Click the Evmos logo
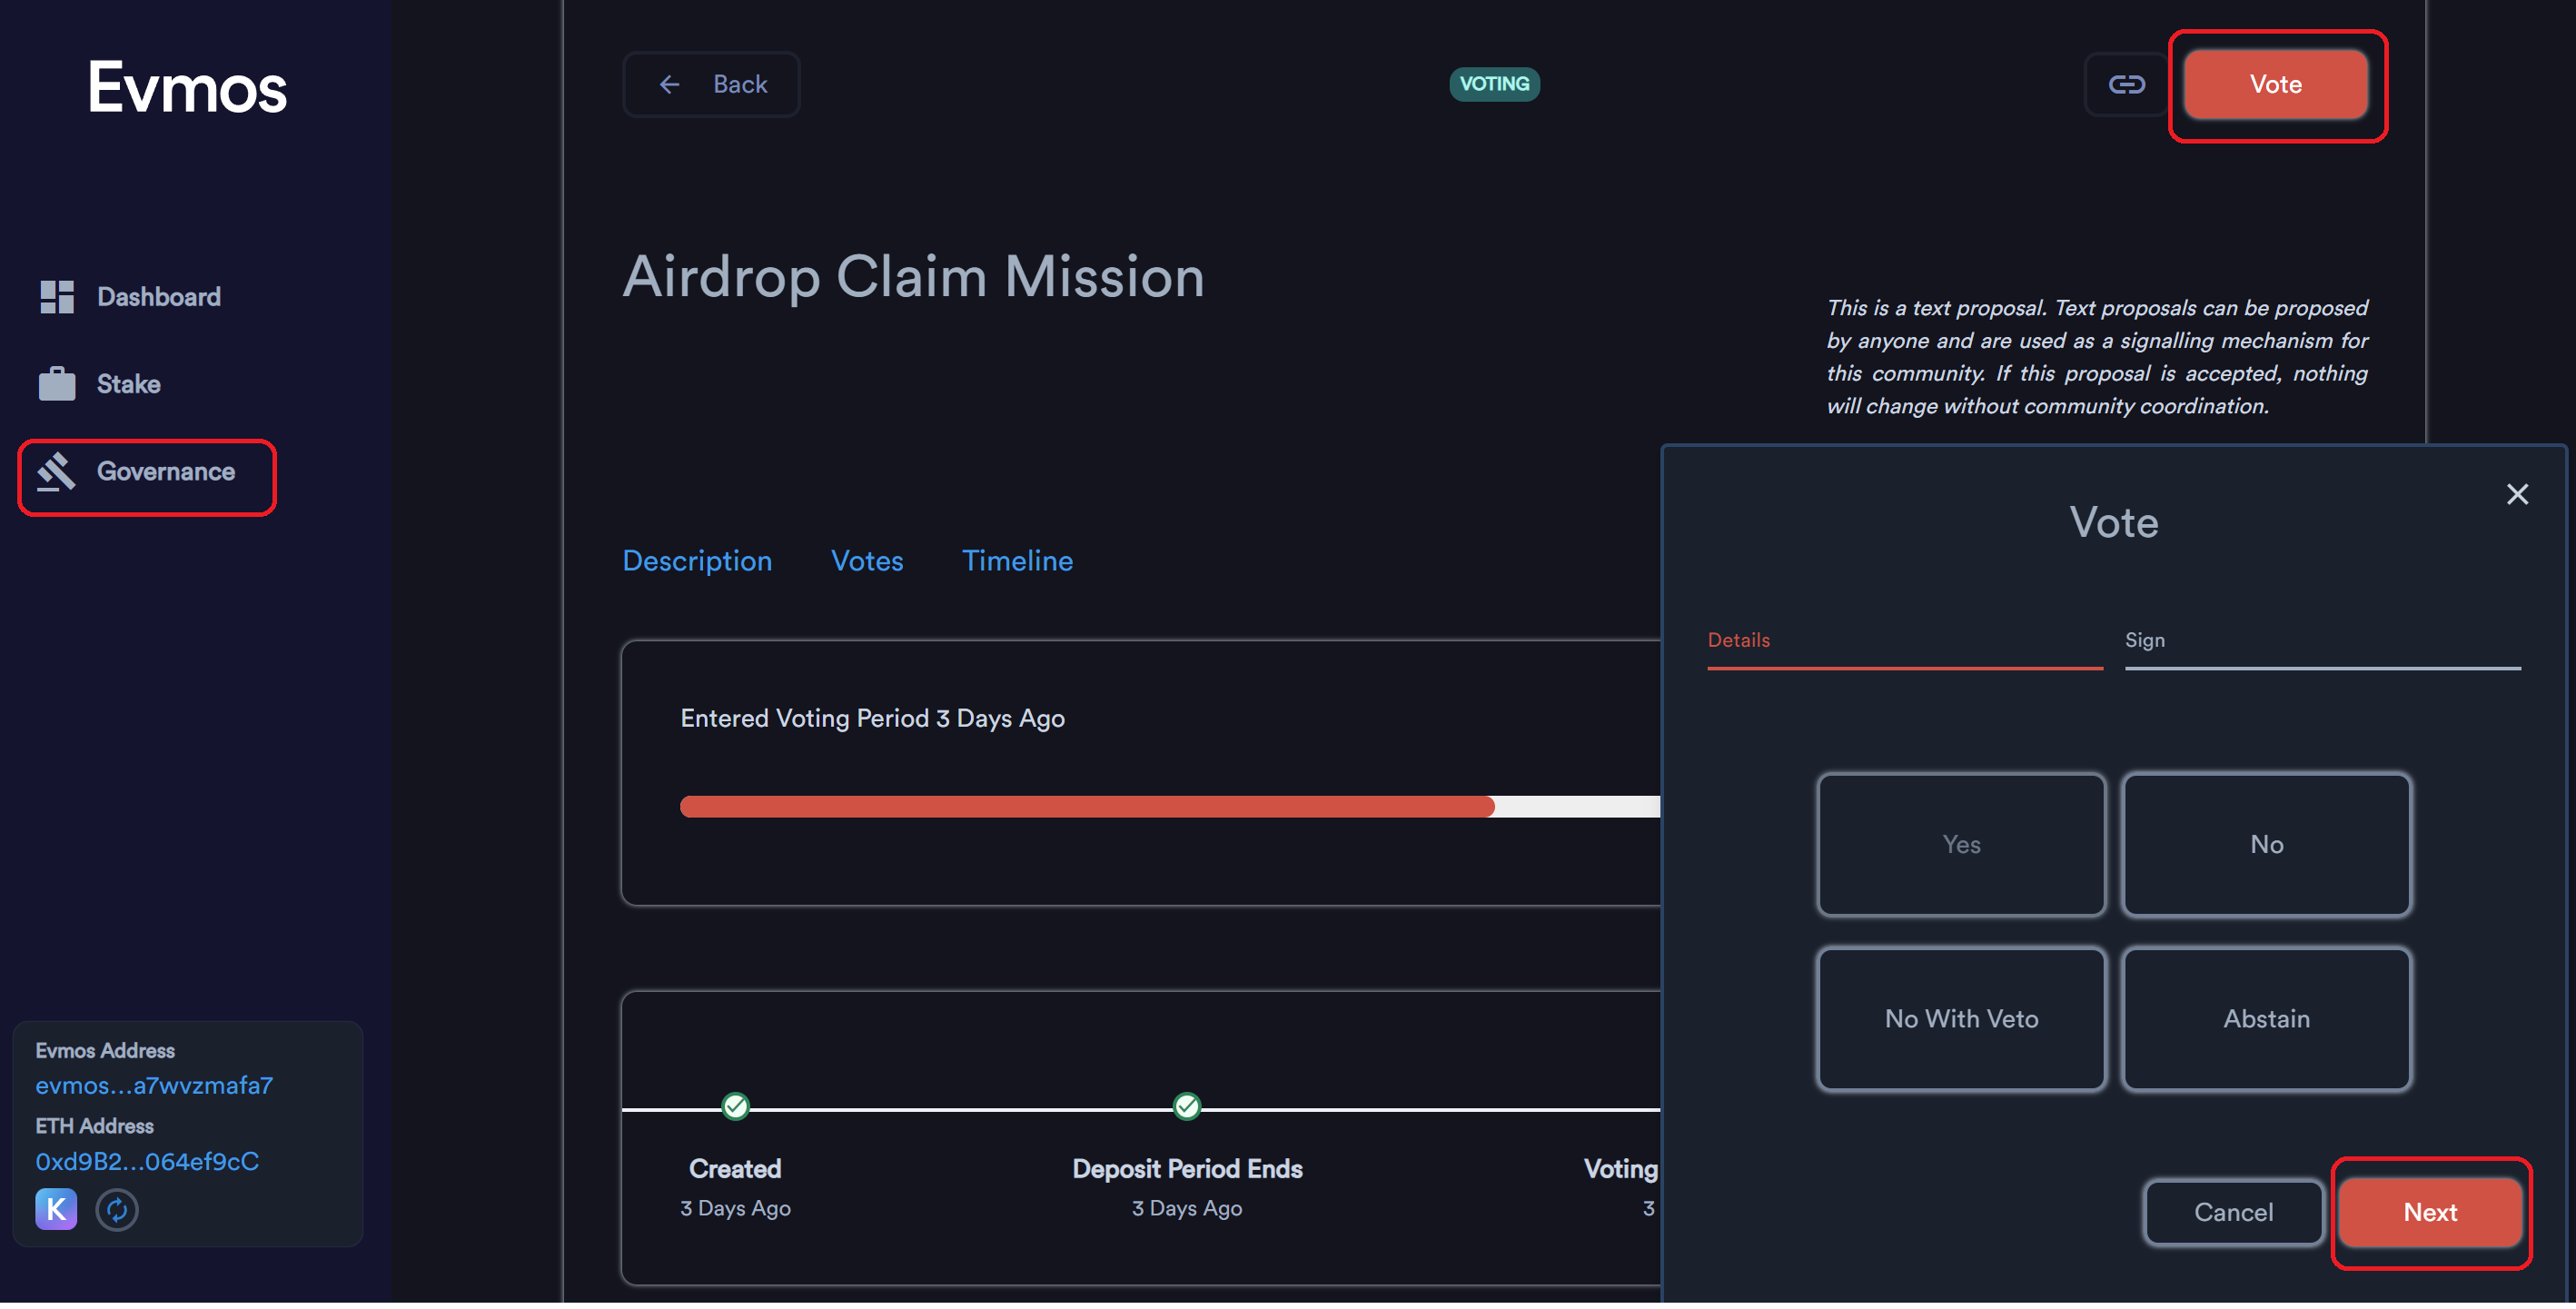The height and width of the screenshot is (1309, 2576). coord(187,87)
